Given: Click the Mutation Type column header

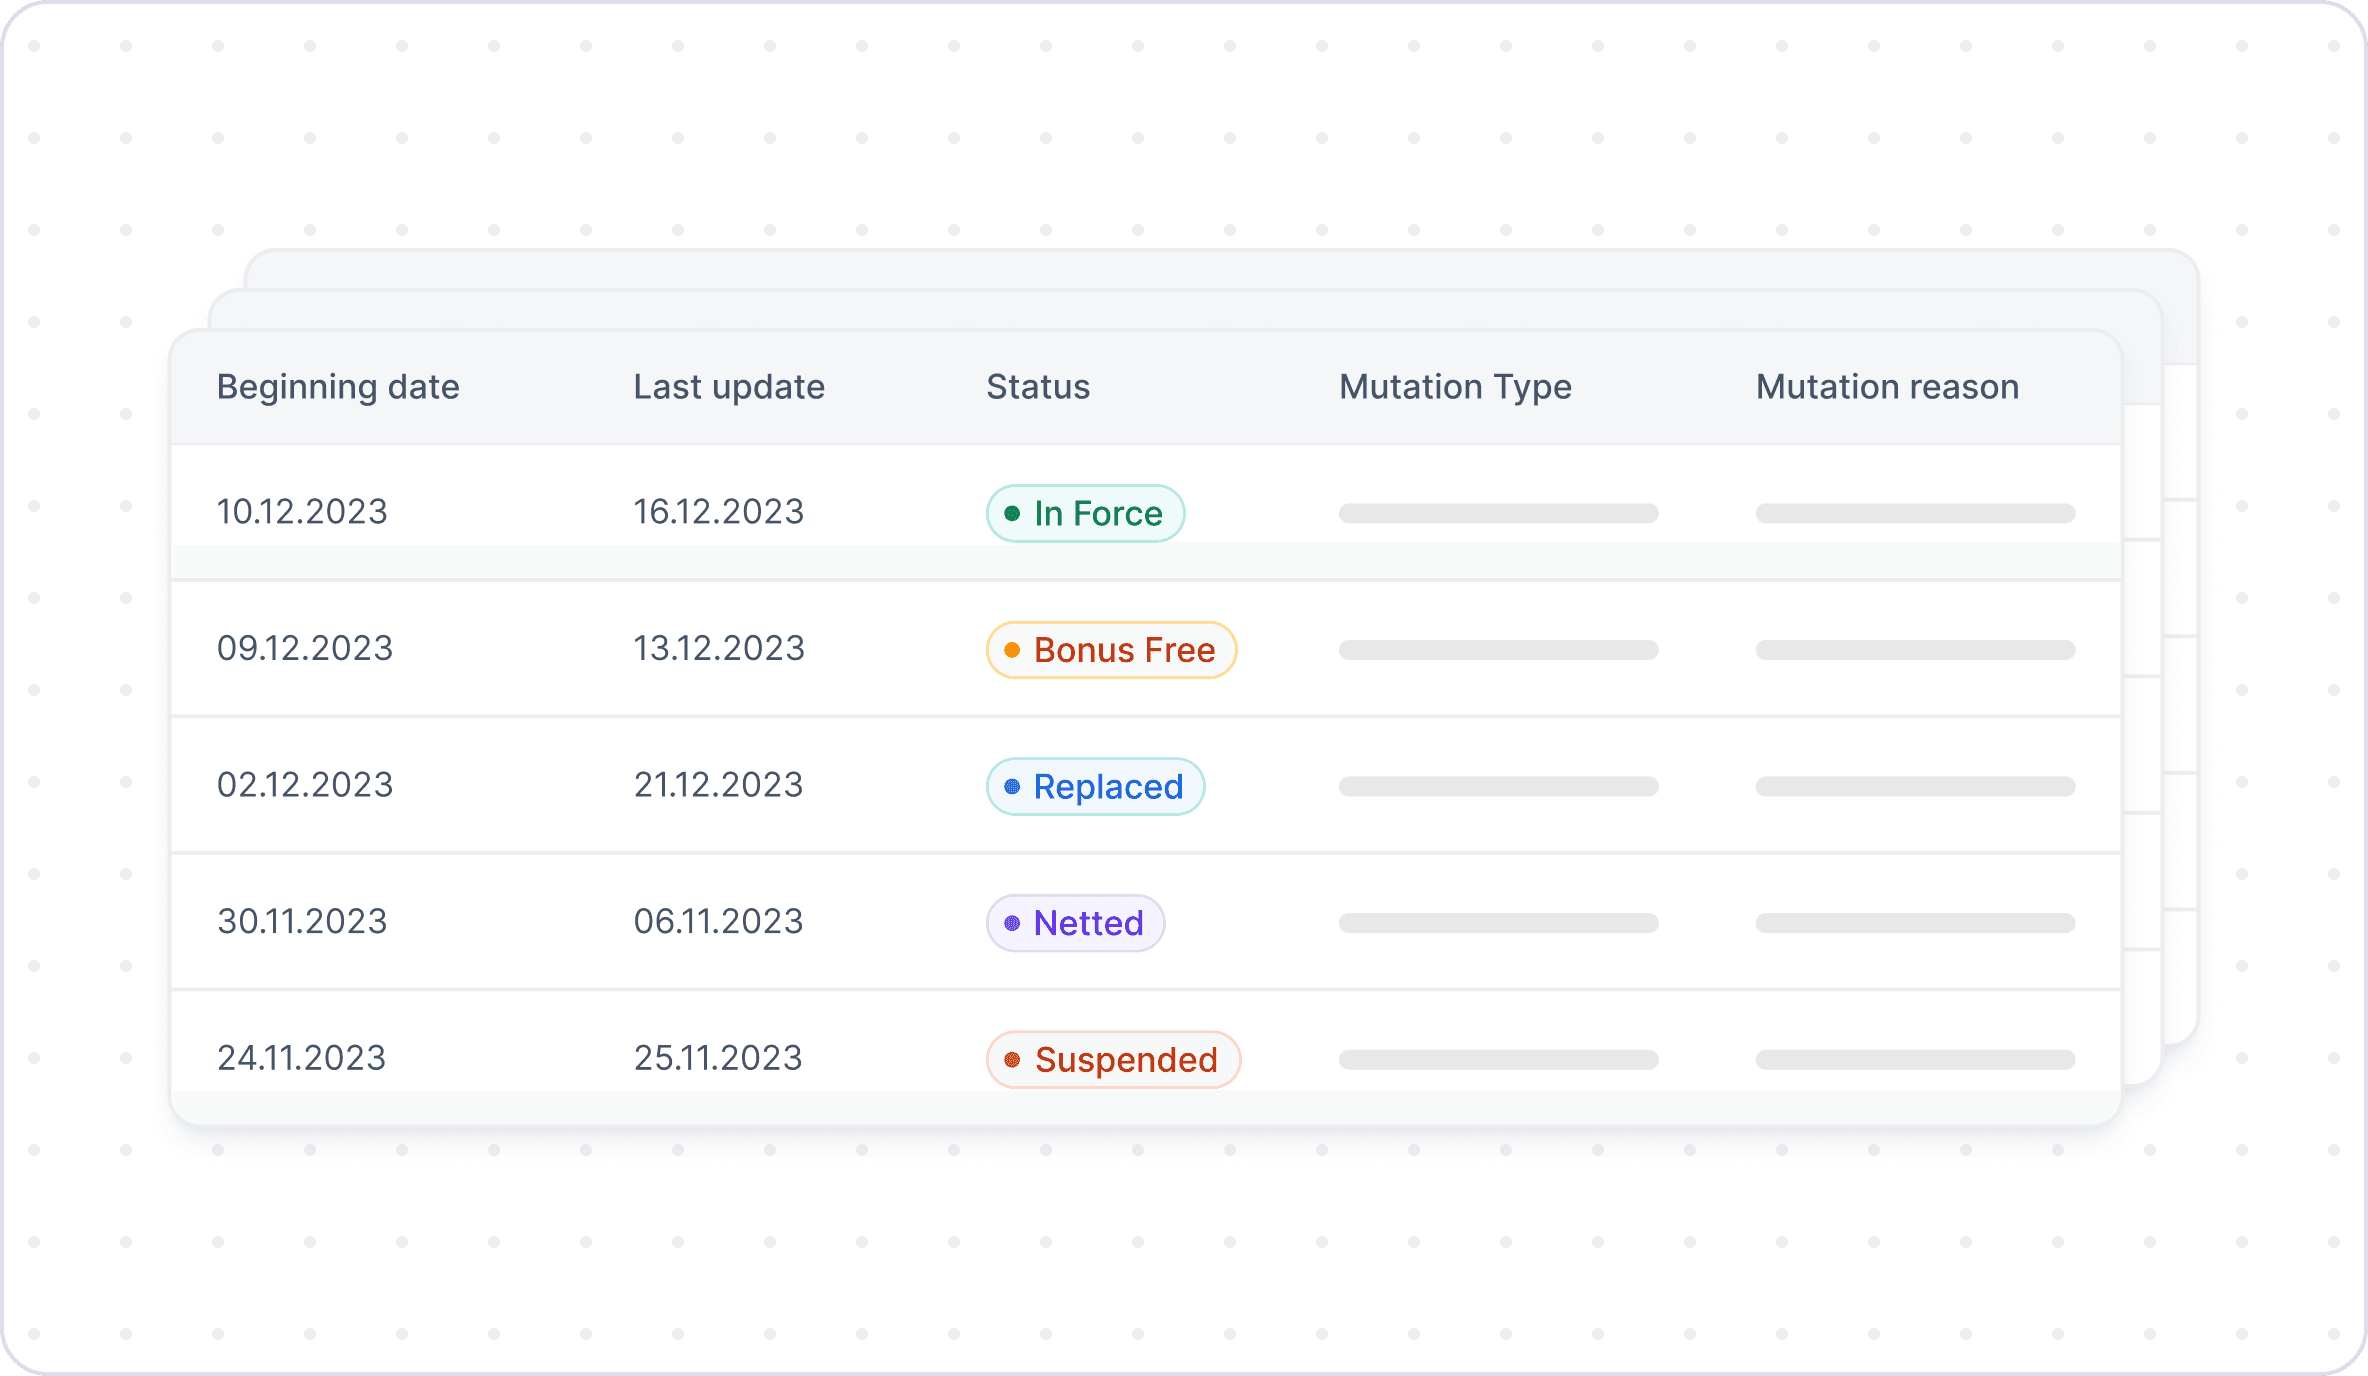Looking at the screenshot, I should 1455,387.
